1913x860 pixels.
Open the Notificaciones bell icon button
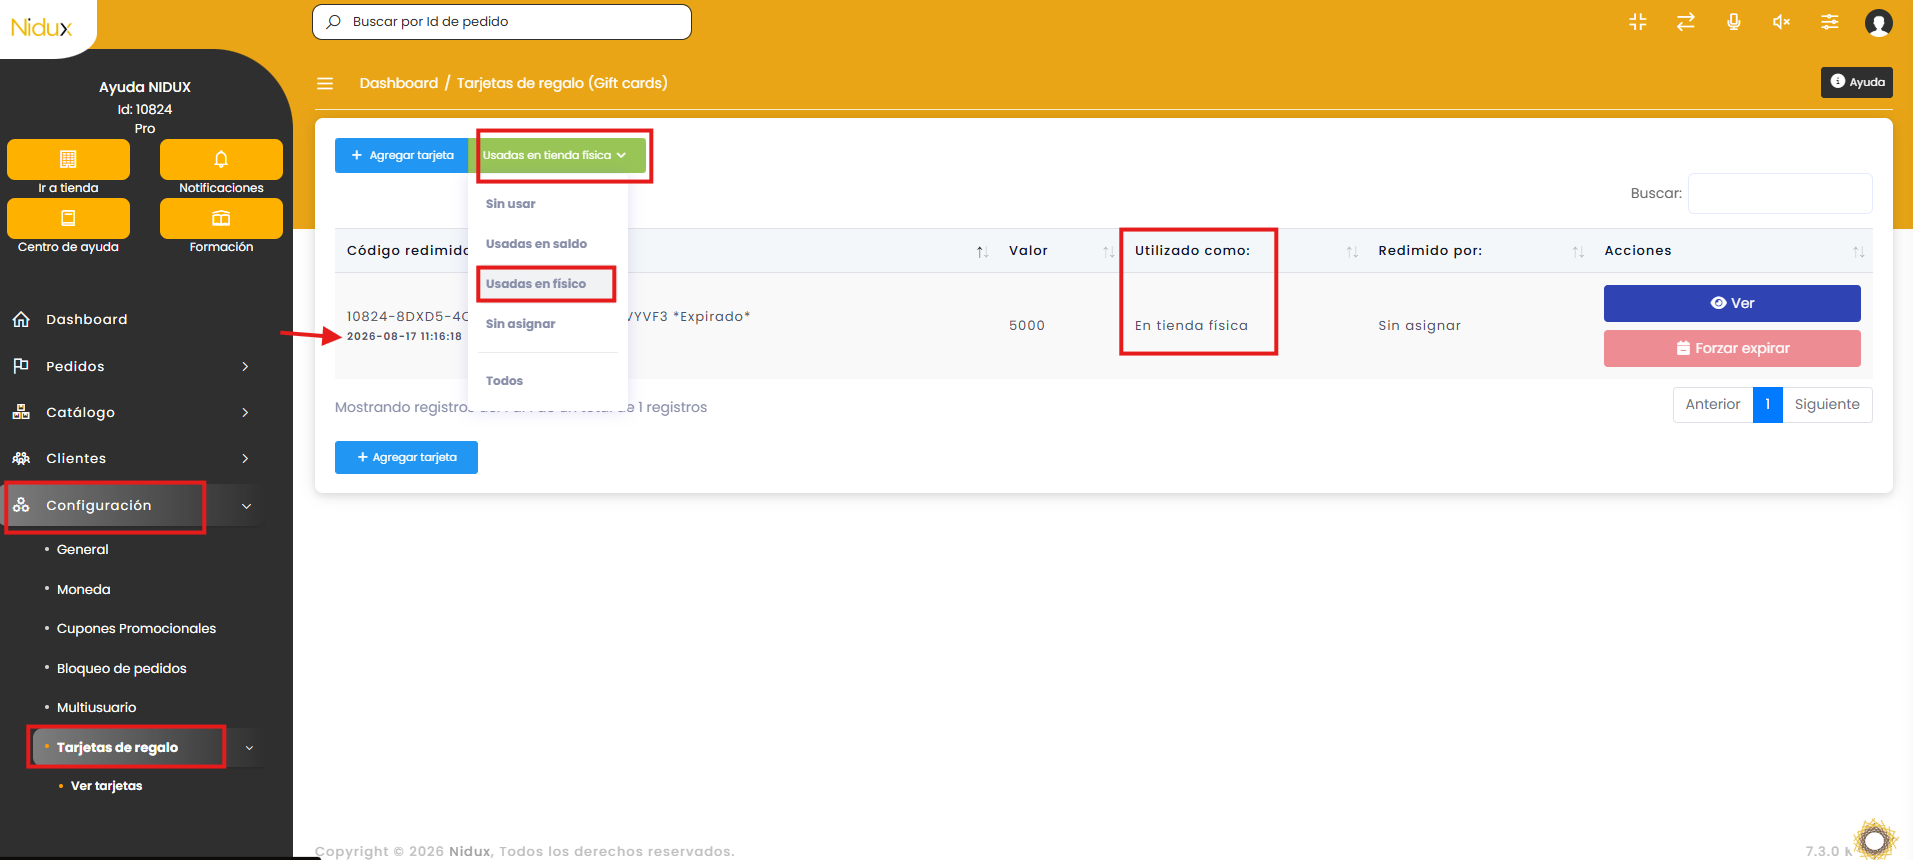(221, 159)
